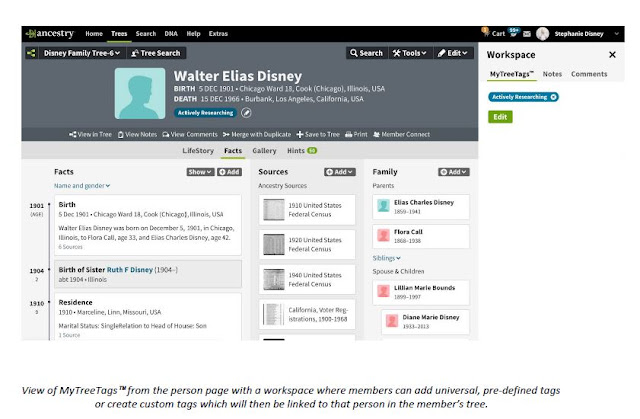
Task: Select the MyTreeTags tab in Workspace
Action: click(x=512, y=74)
